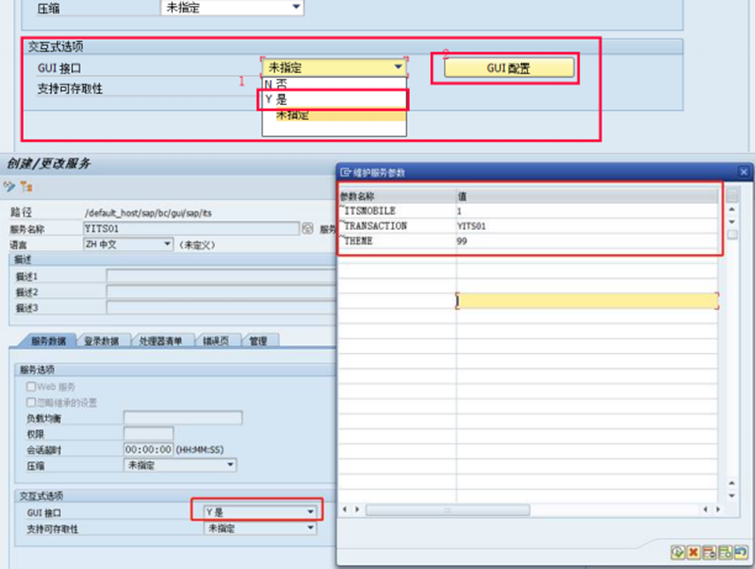Click the blue undo arrow icon in parameters dialog
Screen dimensions: 755x569
point(741,552)
